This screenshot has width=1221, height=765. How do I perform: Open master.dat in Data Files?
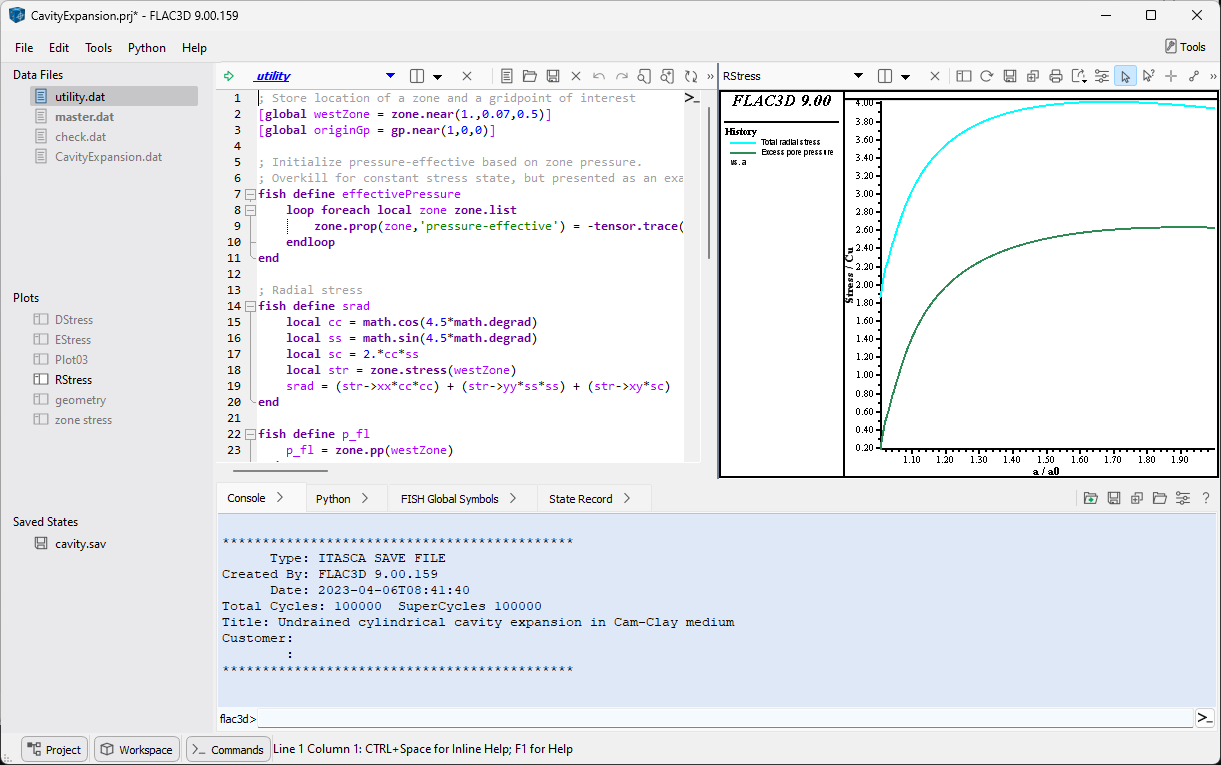(x=83, y=117)
